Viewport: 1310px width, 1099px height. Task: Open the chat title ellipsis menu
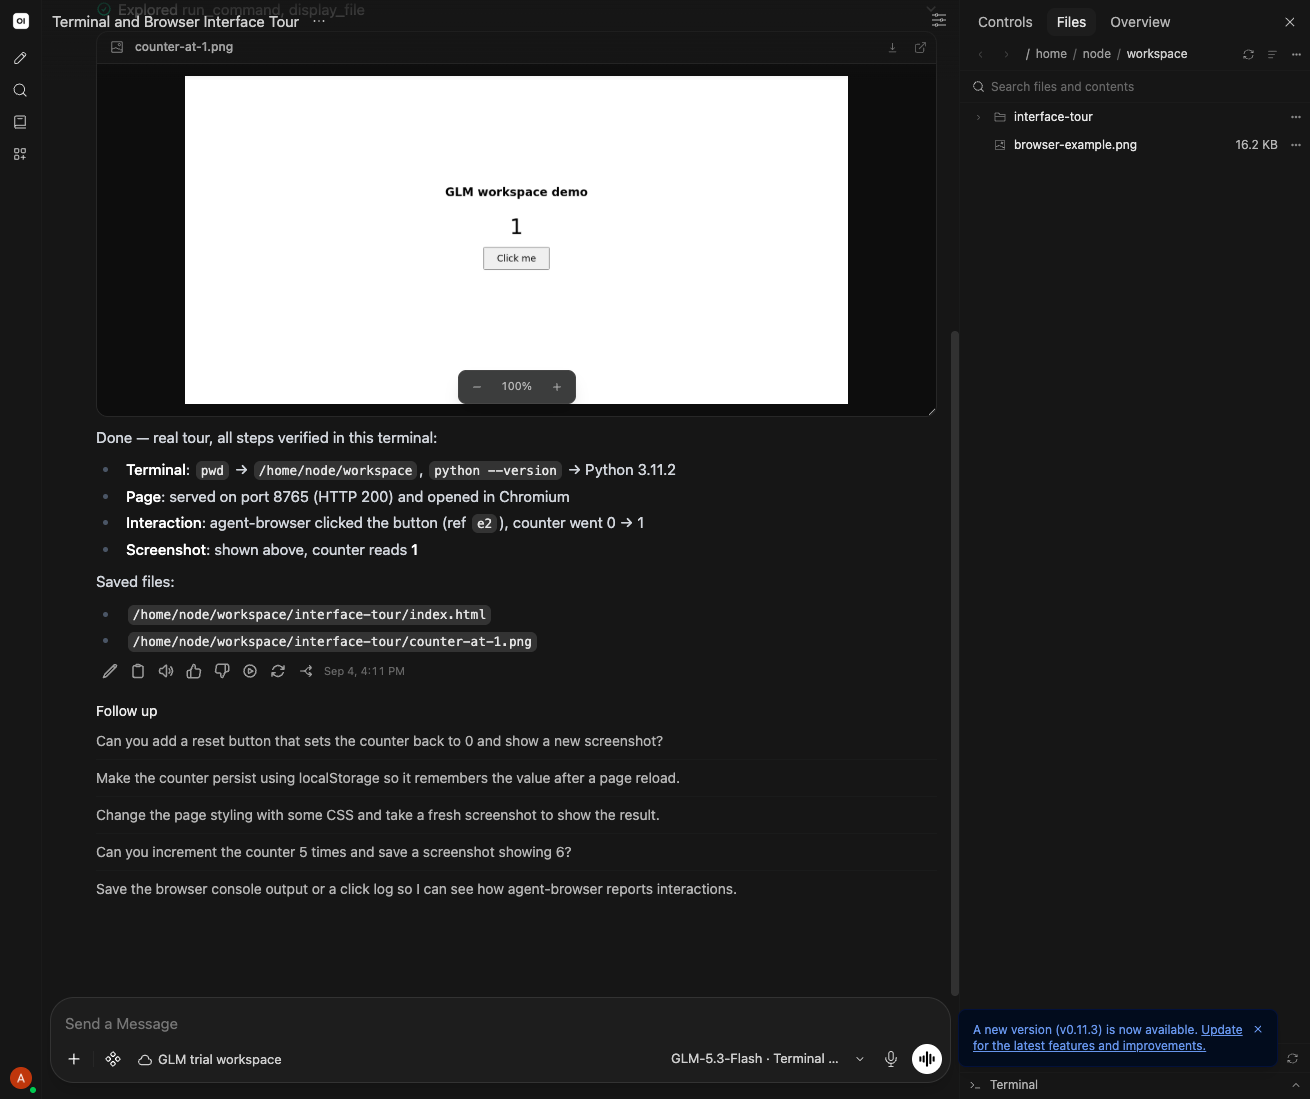319,21
